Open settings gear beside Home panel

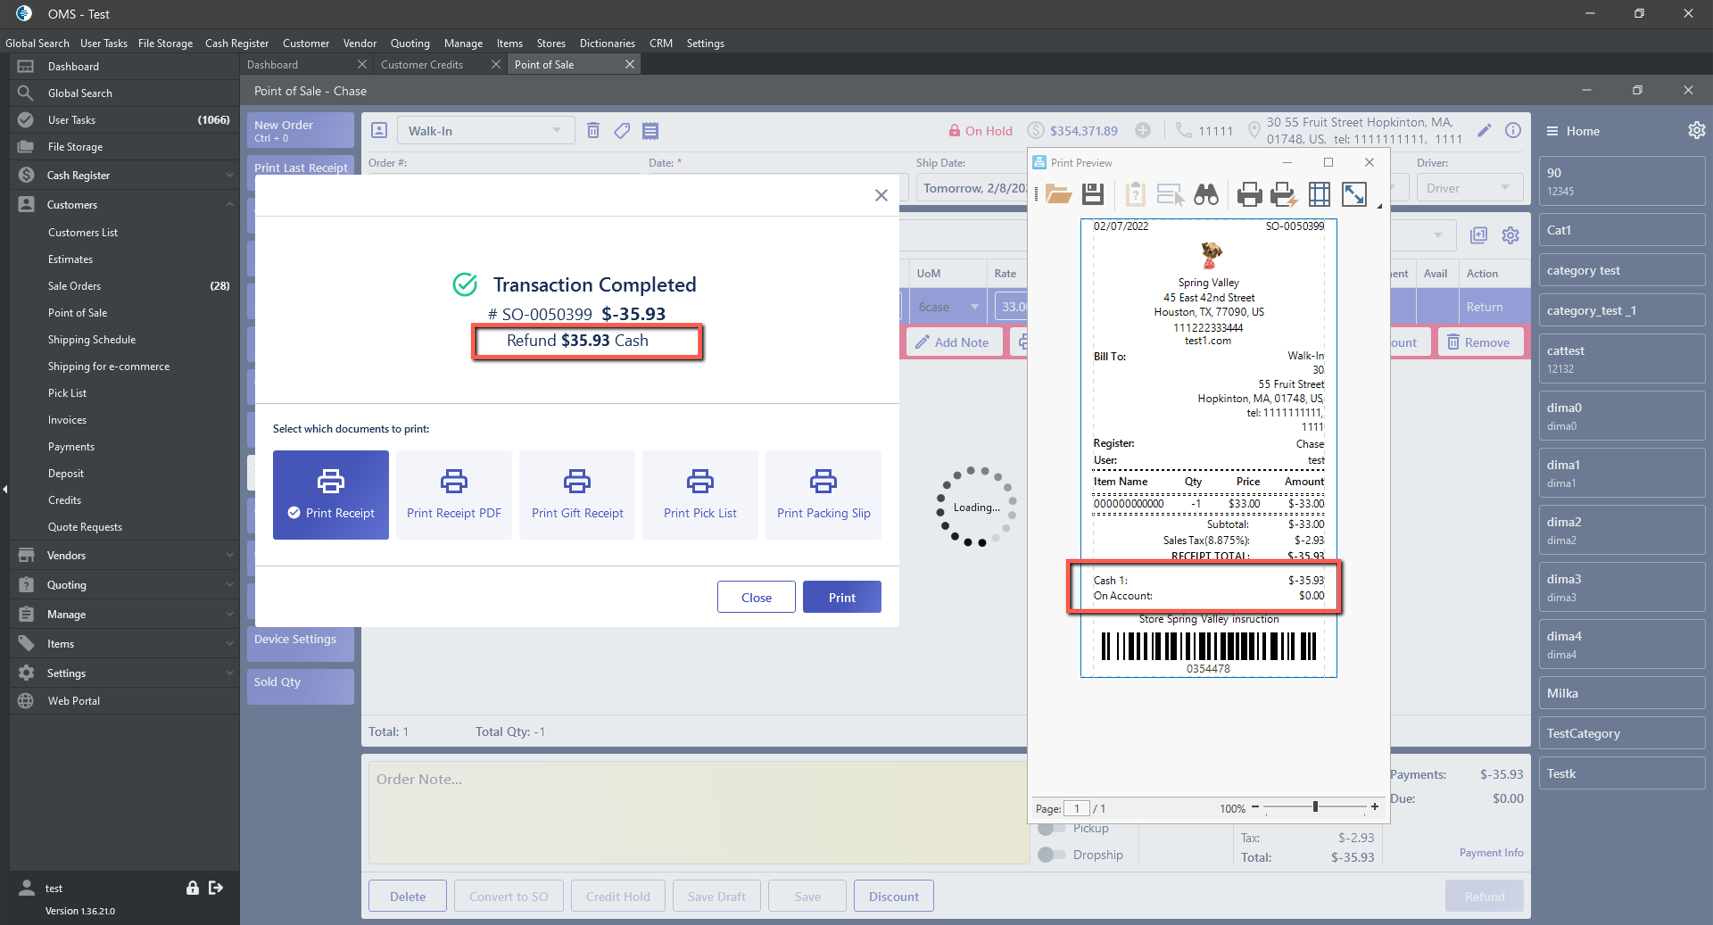1696,131
